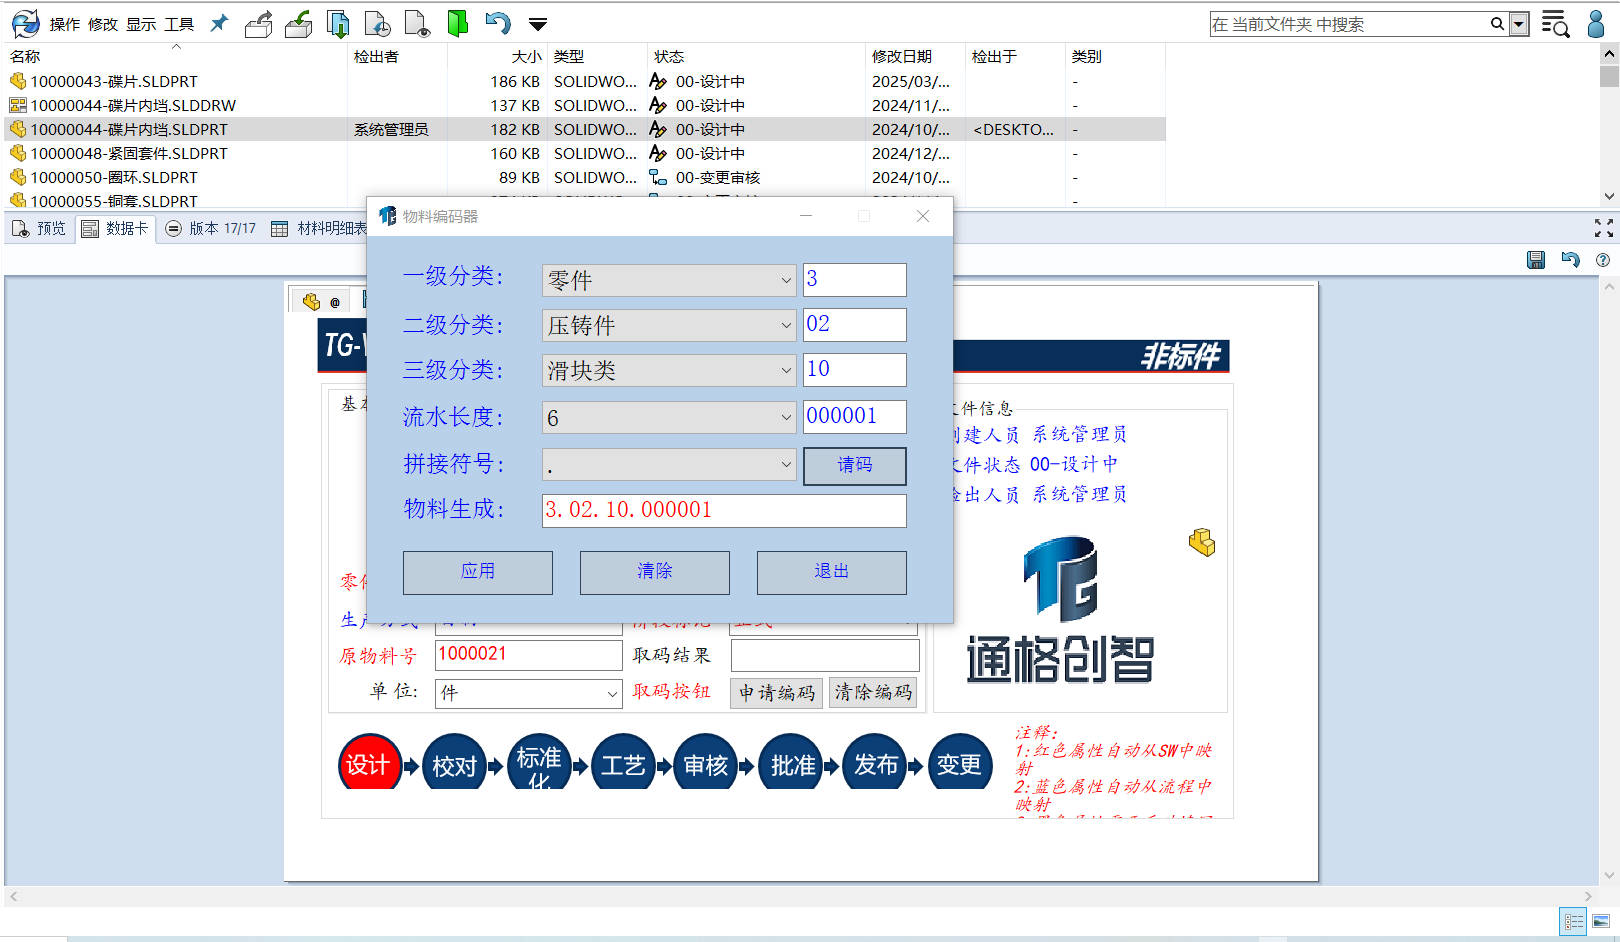Select file 10000048-紧固套件.SLDPRT in list

pos(128,153)
